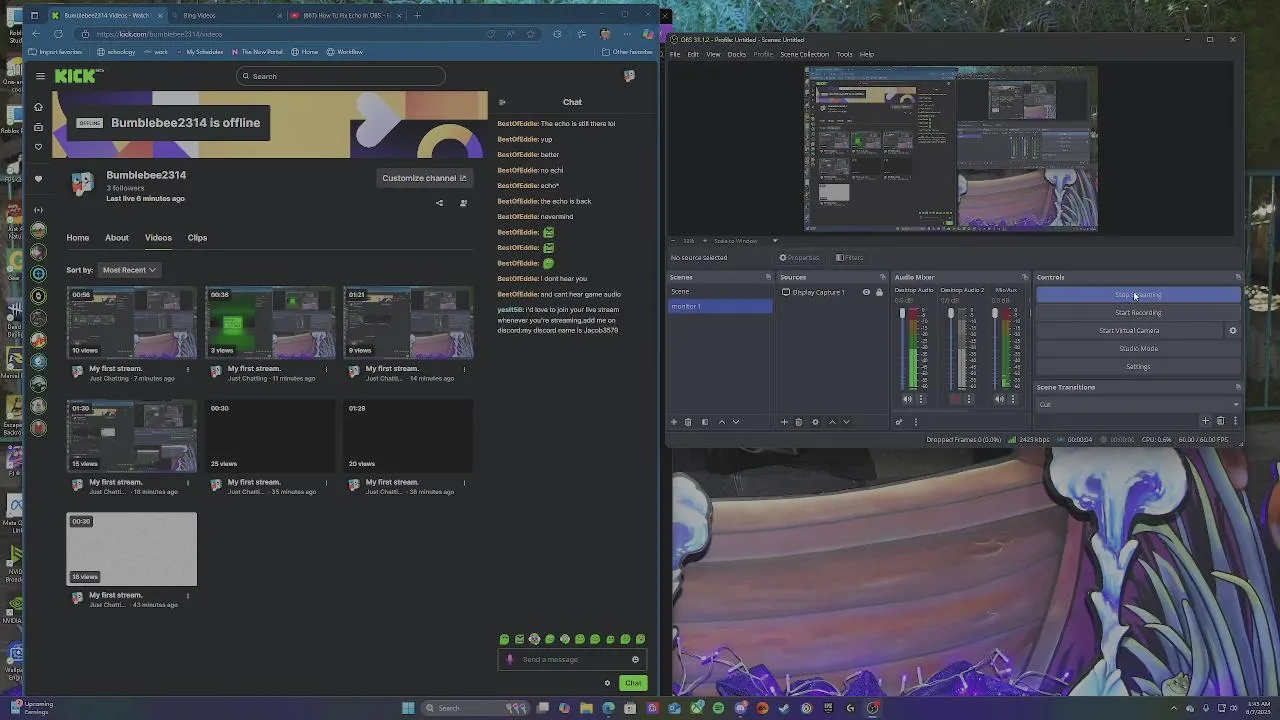This screenshot has width=1280, height=720.
Task: Pop out Scenes dock icon
Action: tap(768, 277)
